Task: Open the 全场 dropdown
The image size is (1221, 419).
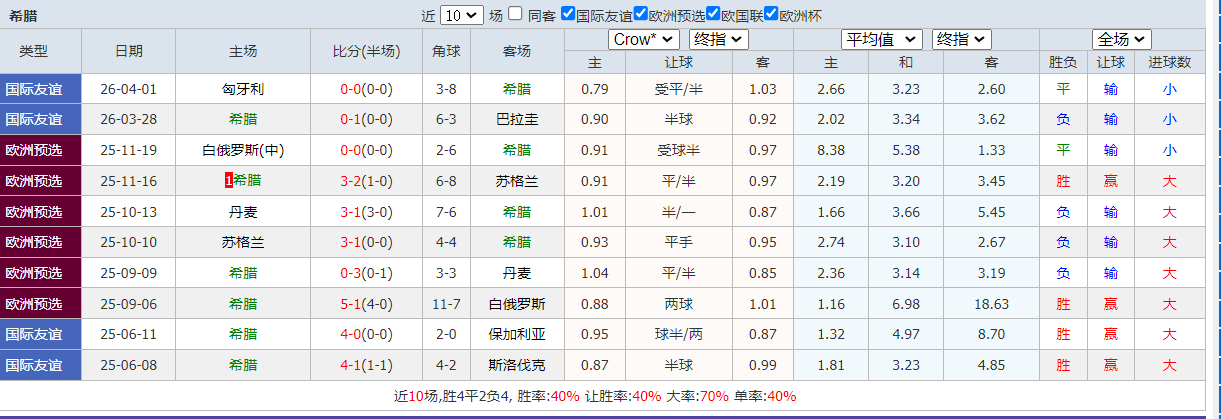Action: (1122, 39)
